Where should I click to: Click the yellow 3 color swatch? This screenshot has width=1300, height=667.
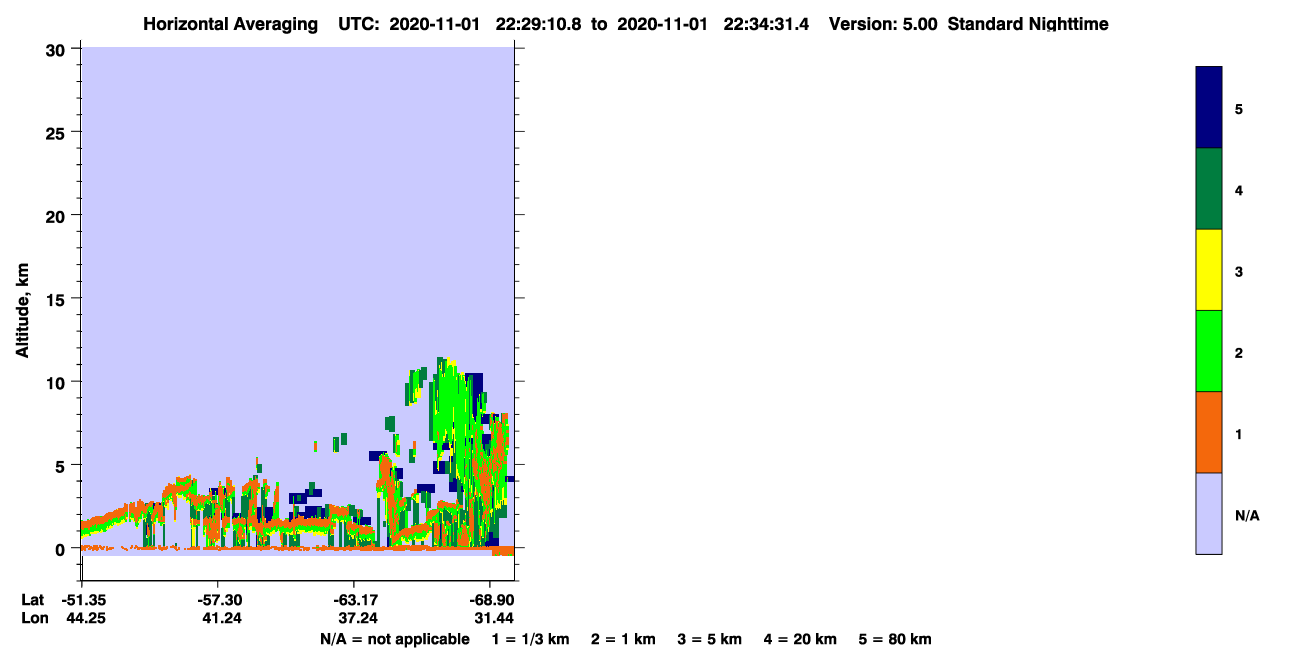click(x=1209, y=270)
